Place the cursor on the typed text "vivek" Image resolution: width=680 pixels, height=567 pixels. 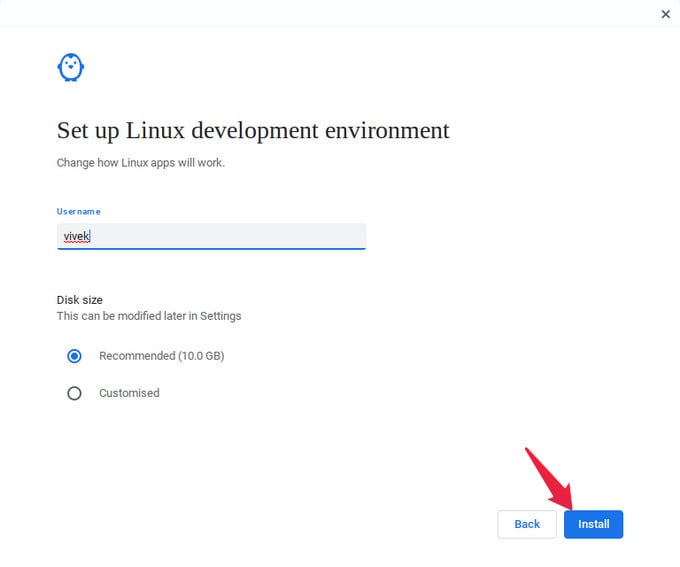point(76,236)
